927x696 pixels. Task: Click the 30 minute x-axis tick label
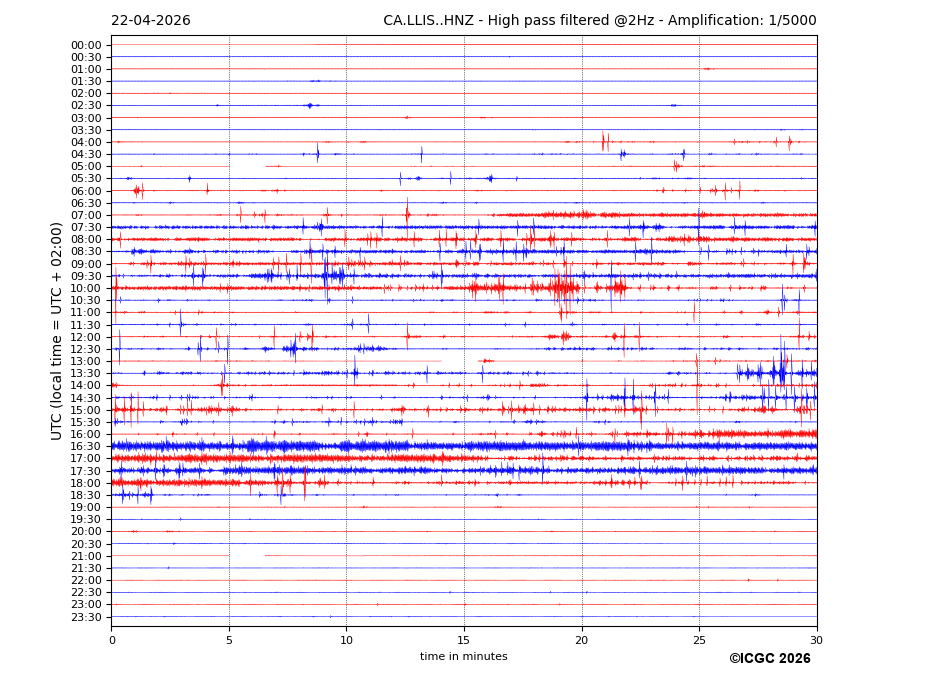point(817,640)
